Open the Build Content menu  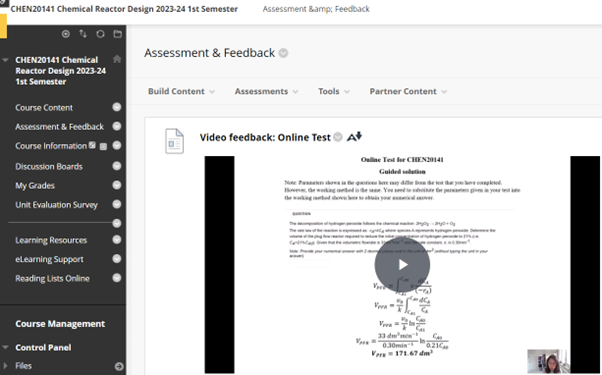coord(181,91)
